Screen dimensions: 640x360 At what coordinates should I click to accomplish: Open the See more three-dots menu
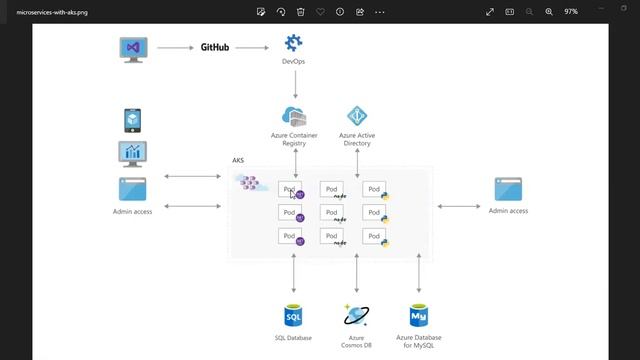point(380,12)
